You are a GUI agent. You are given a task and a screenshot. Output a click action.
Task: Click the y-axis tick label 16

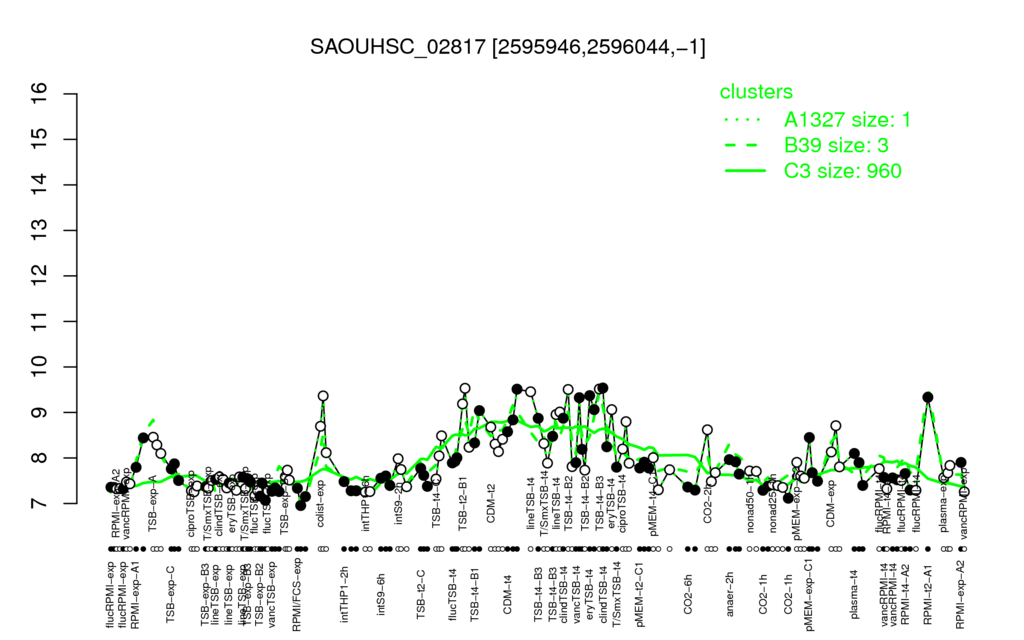pos(40,94)
